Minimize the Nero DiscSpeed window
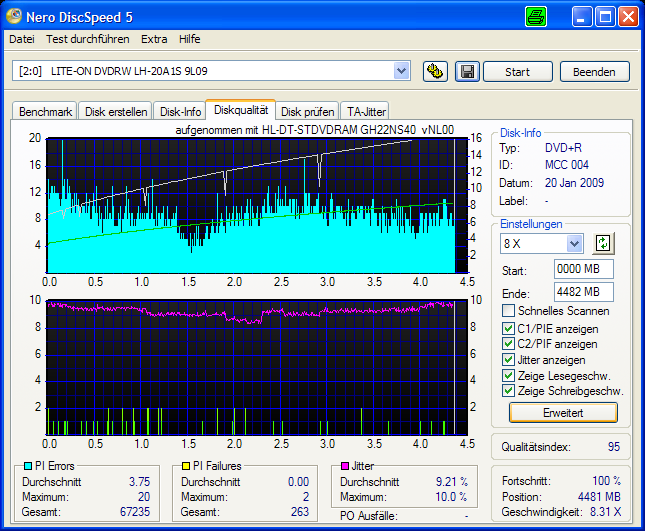 tap(581, 17)
